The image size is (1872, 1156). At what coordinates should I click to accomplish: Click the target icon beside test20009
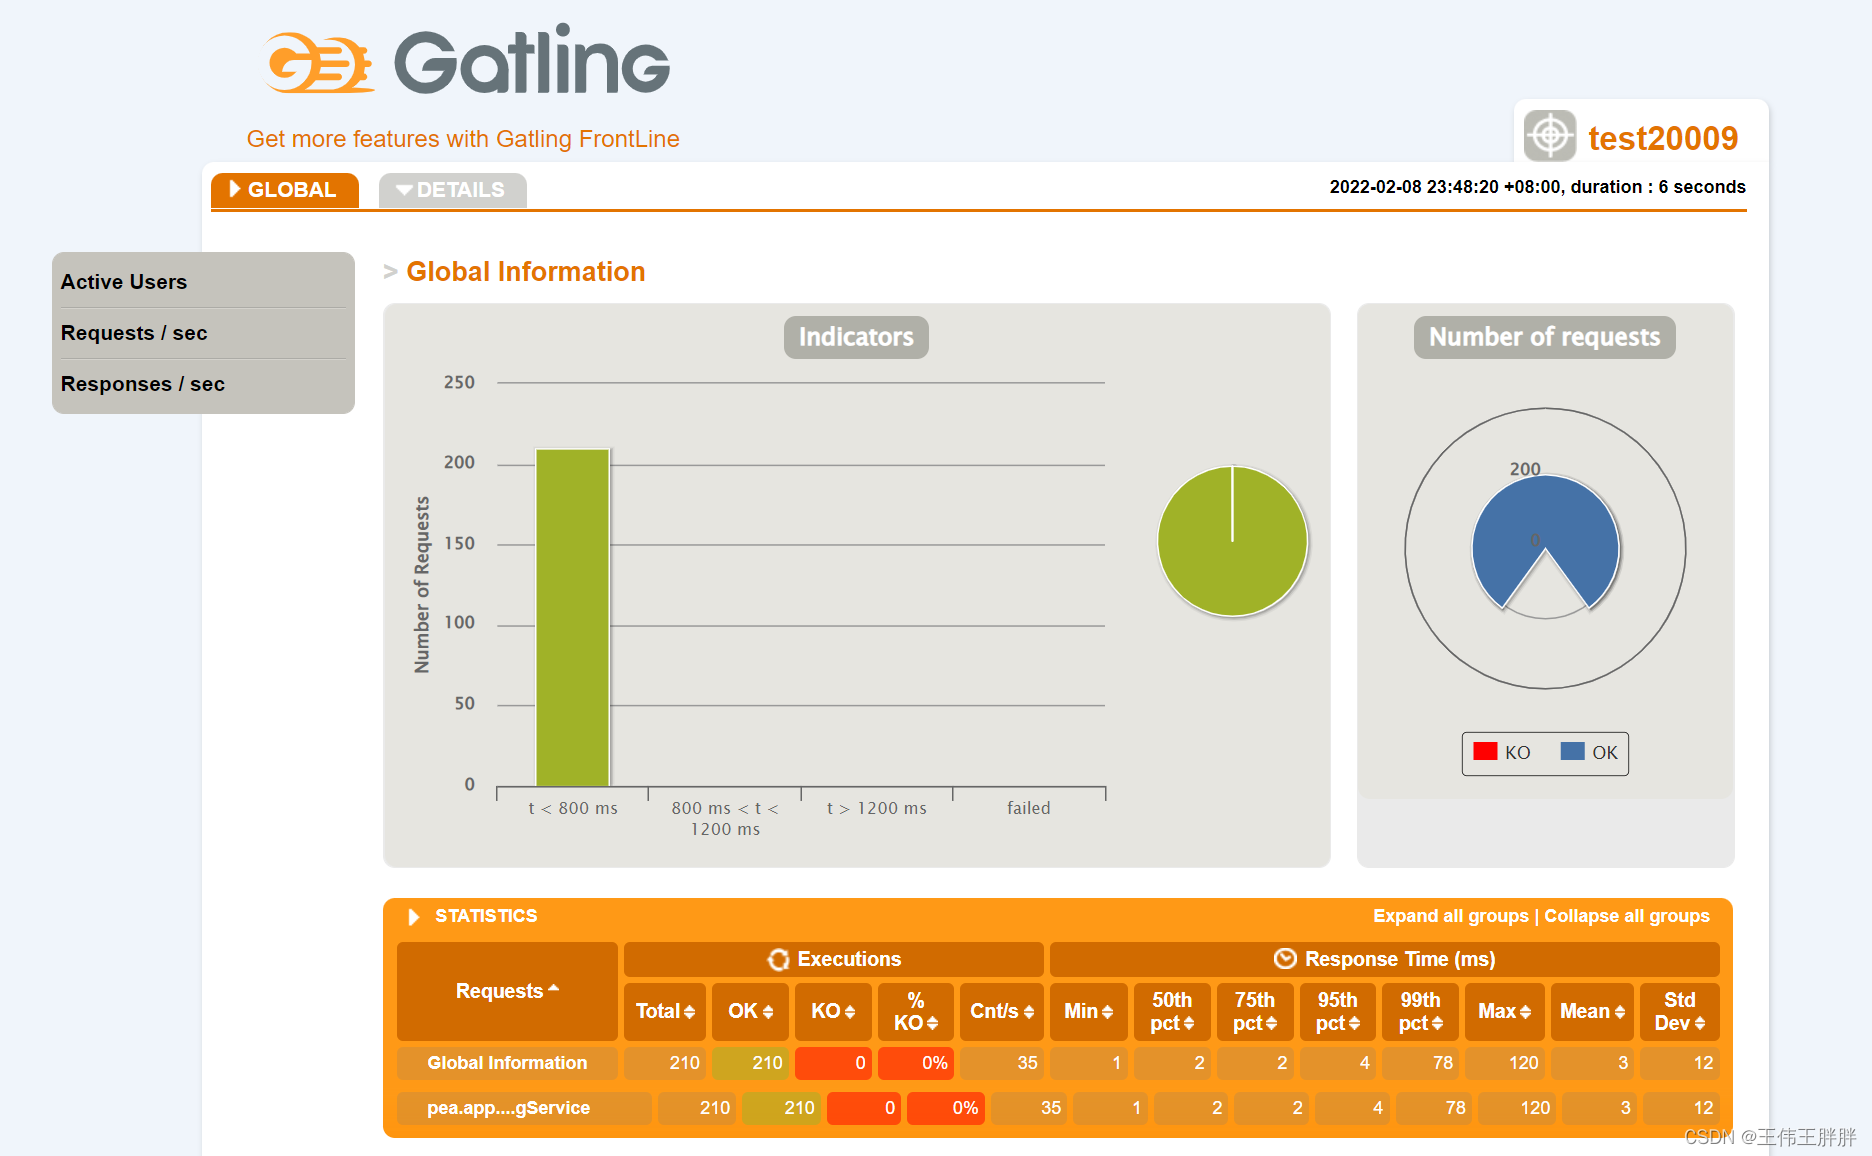[x=1550, y=136]
